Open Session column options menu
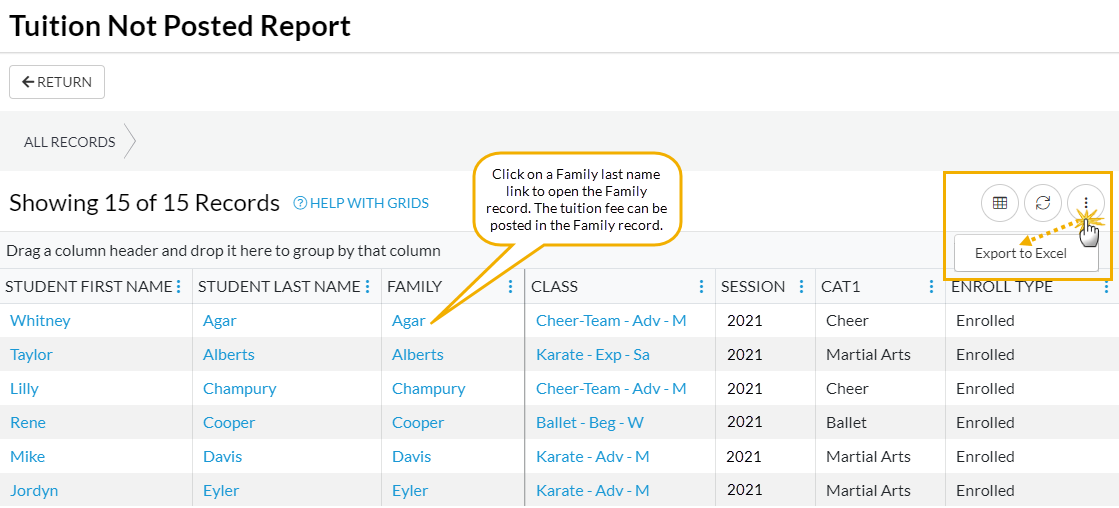Image resolution: width=1119 pixels, height=508 pixels. click(801, 287)
